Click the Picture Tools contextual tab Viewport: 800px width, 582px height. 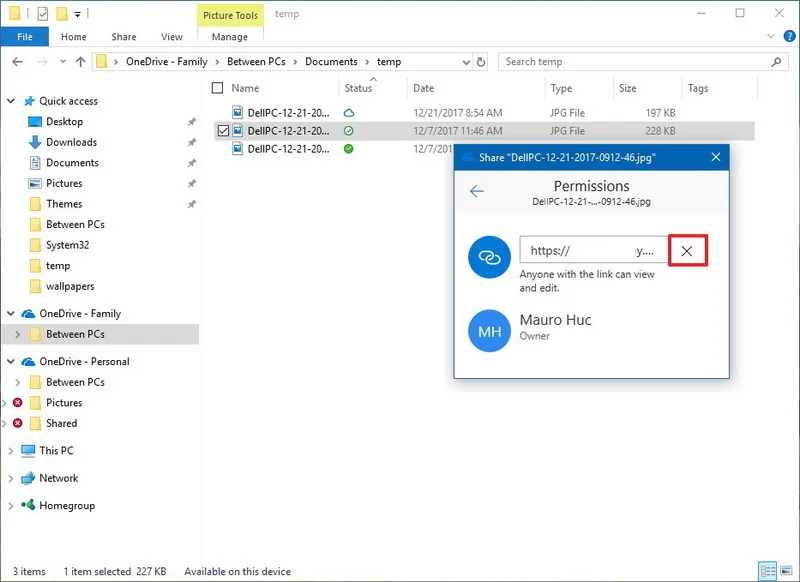(230, 15)
